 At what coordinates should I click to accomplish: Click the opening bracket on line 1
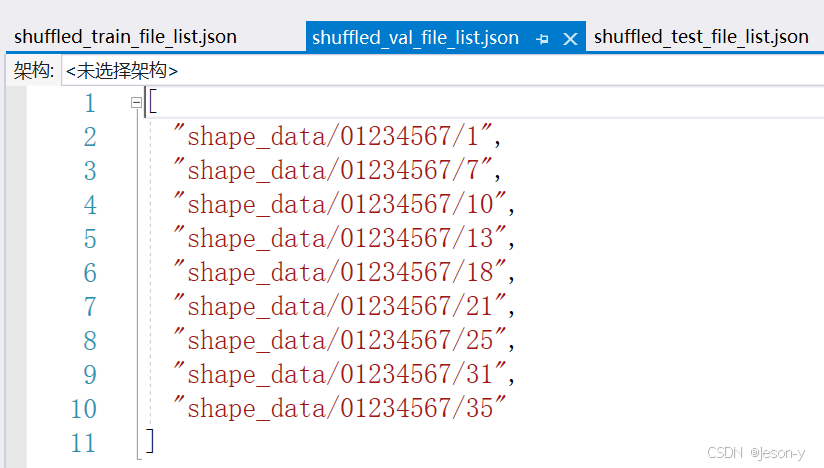pos(152,103)
